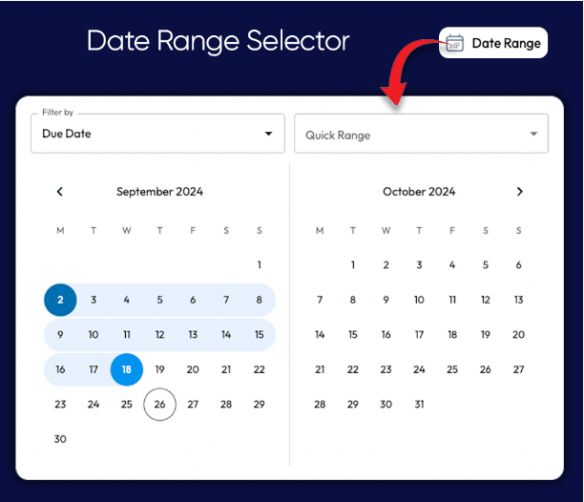Click the October 2024 month heading
The image size is (584, 502).
419,192
